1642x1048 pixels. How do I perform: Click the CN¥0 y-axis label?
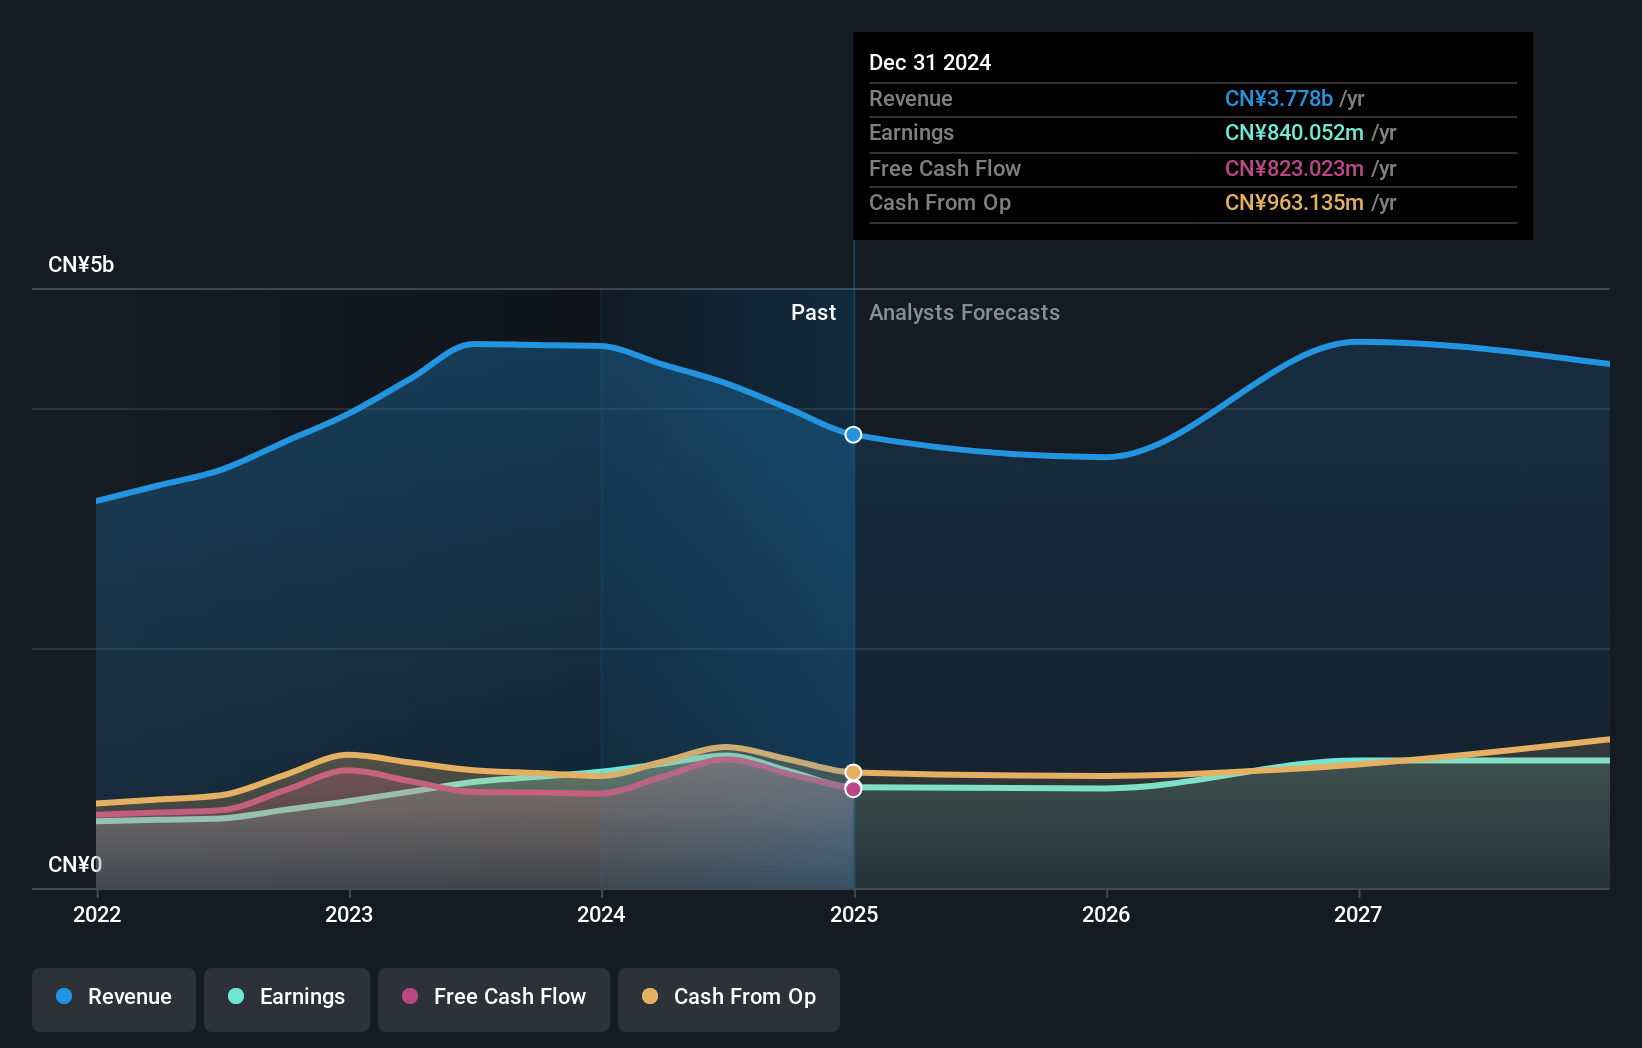(75, 865)
